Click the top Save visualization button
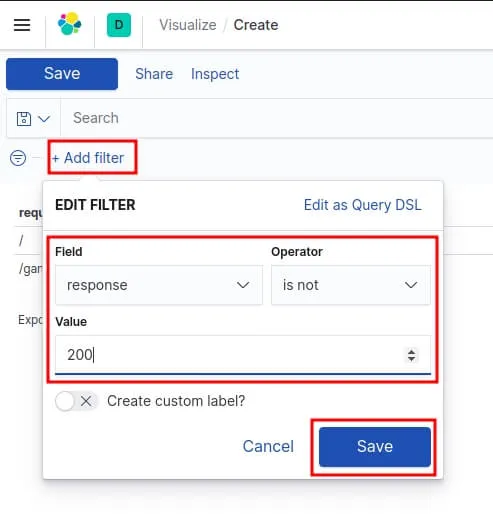Viewport: 493px width, 527px height. pos(62,74)
